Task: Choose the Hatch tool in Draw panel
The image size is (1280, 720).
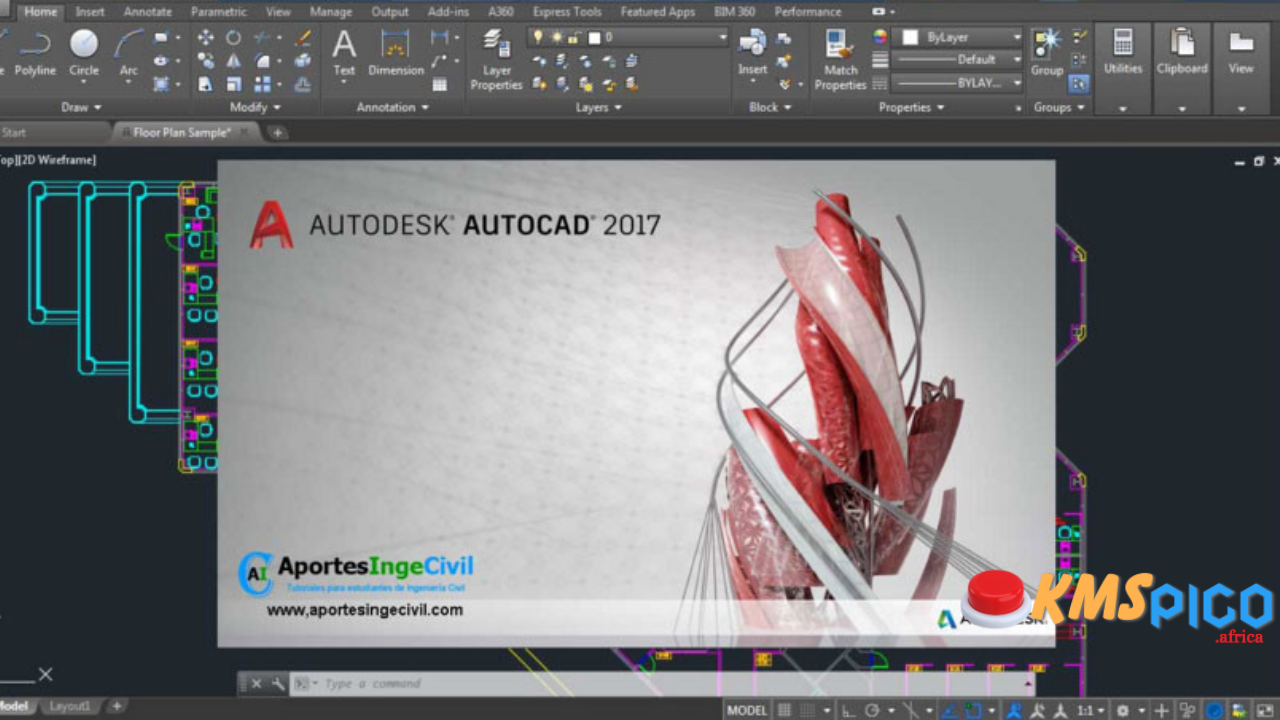Action: pyautogui.click(x=162, y=84)
